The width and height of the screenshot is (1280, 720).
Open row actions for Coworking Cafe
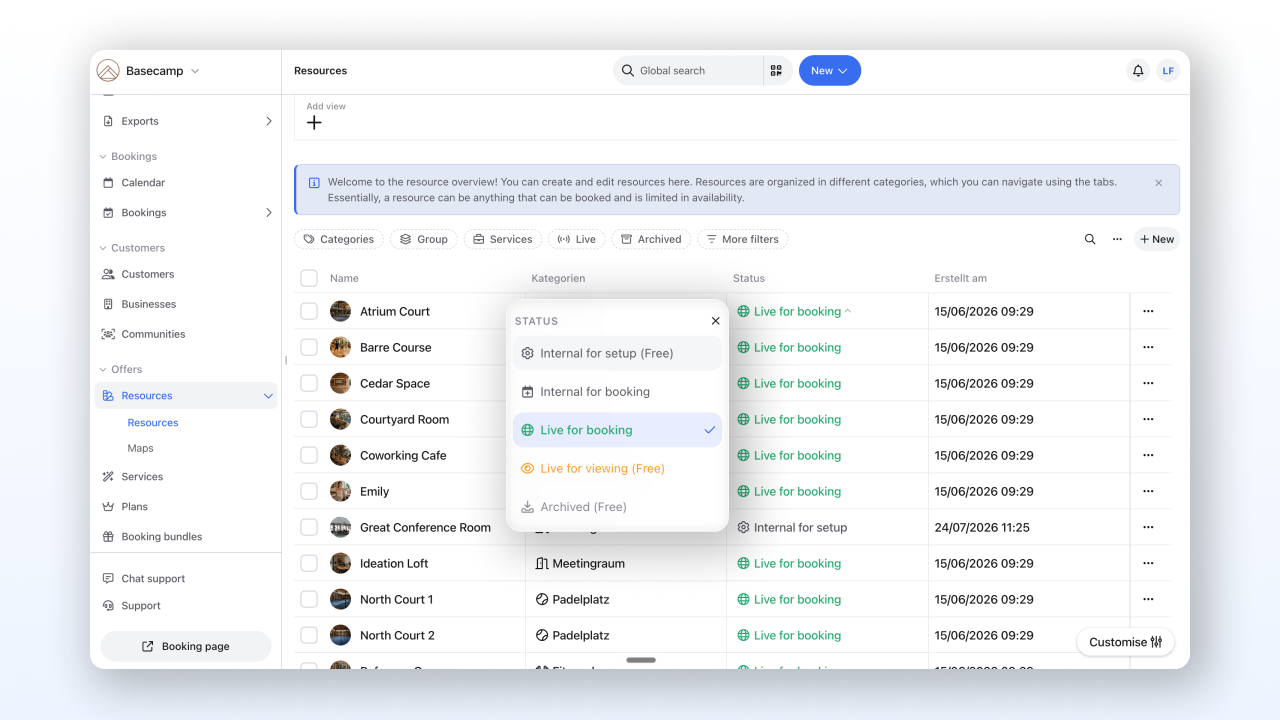1148,455
